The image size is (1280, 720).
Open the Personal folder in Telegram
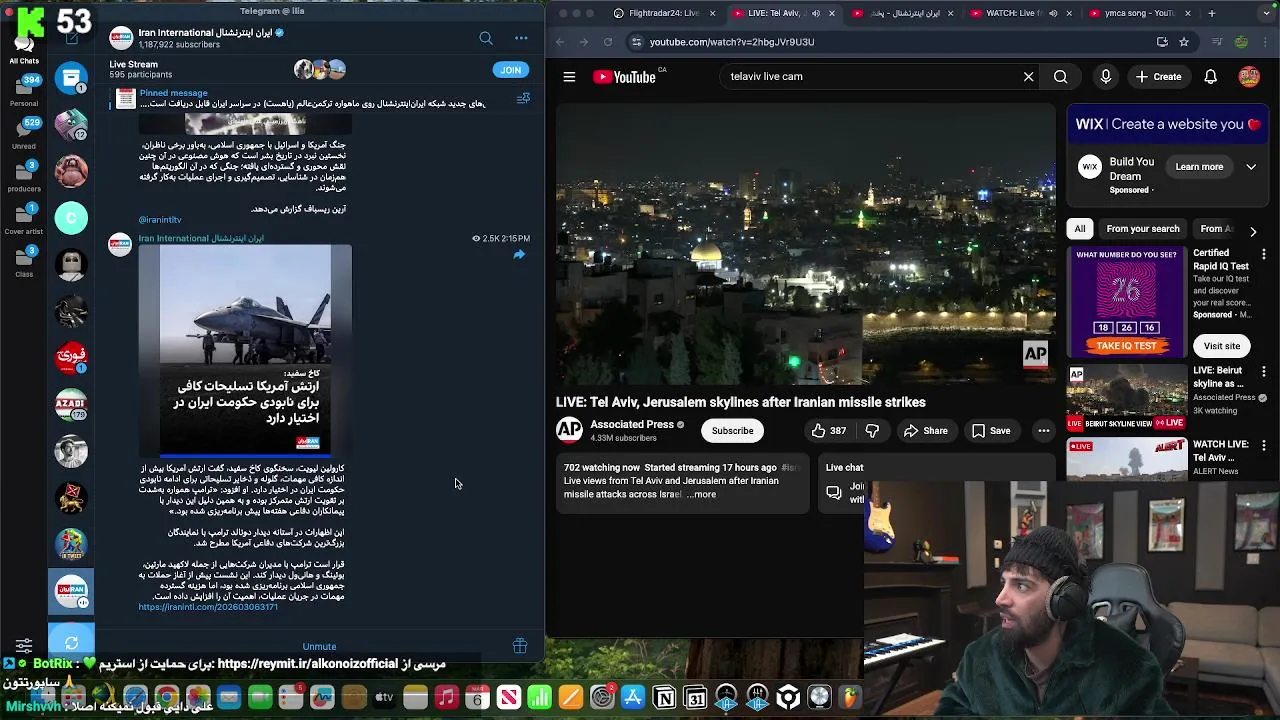click(x=24, y=91)
